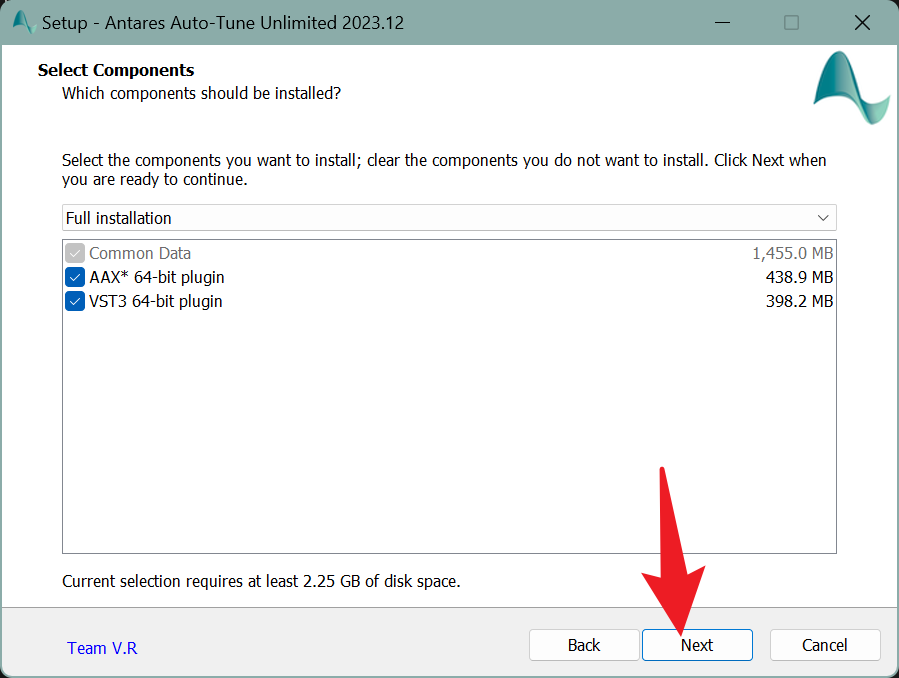Click the window title 'Setup - Antares Auto-Tune Unlimited 2023.12'
899x678 pixels.
(222, 23)
